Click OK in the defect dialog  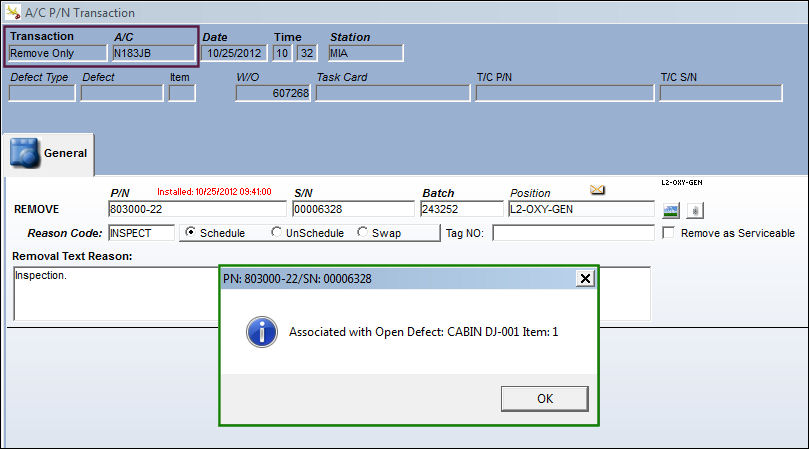tap(544, 398)
